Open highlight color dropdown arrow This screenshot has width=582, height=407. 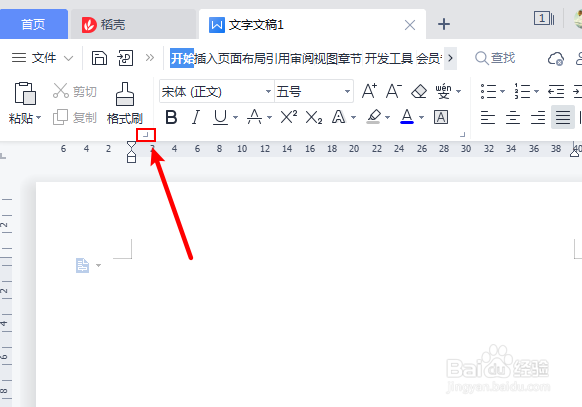pos(388,118)
